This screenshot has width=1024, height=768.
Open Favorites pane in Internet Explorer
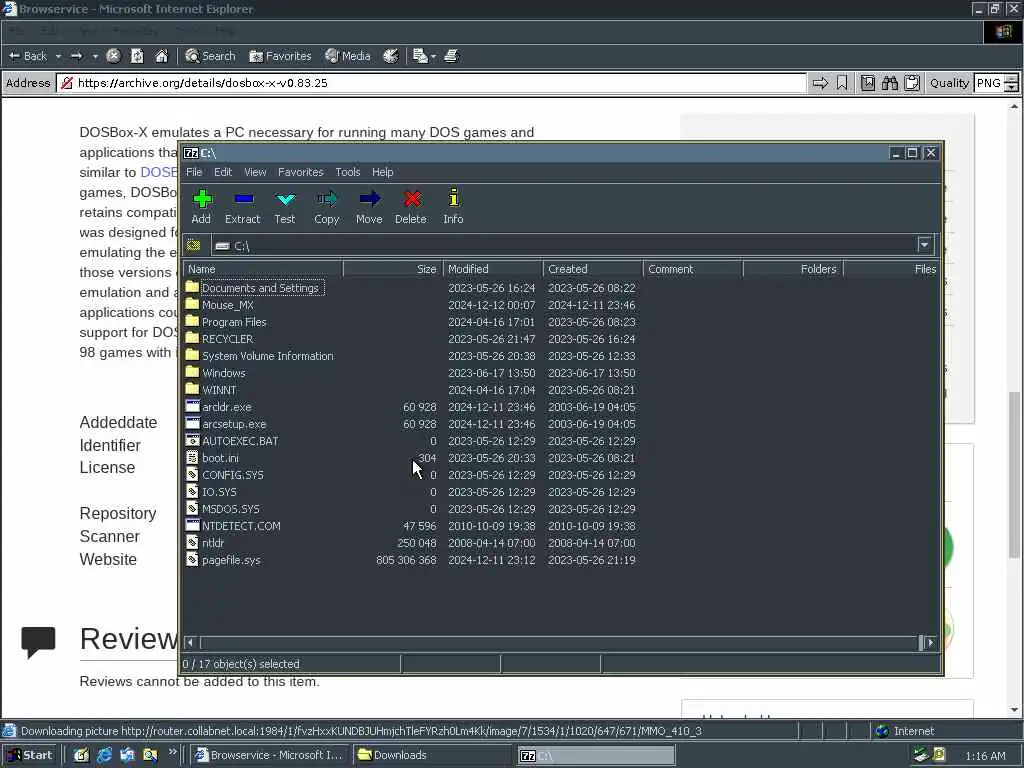(x=280, y=56)
